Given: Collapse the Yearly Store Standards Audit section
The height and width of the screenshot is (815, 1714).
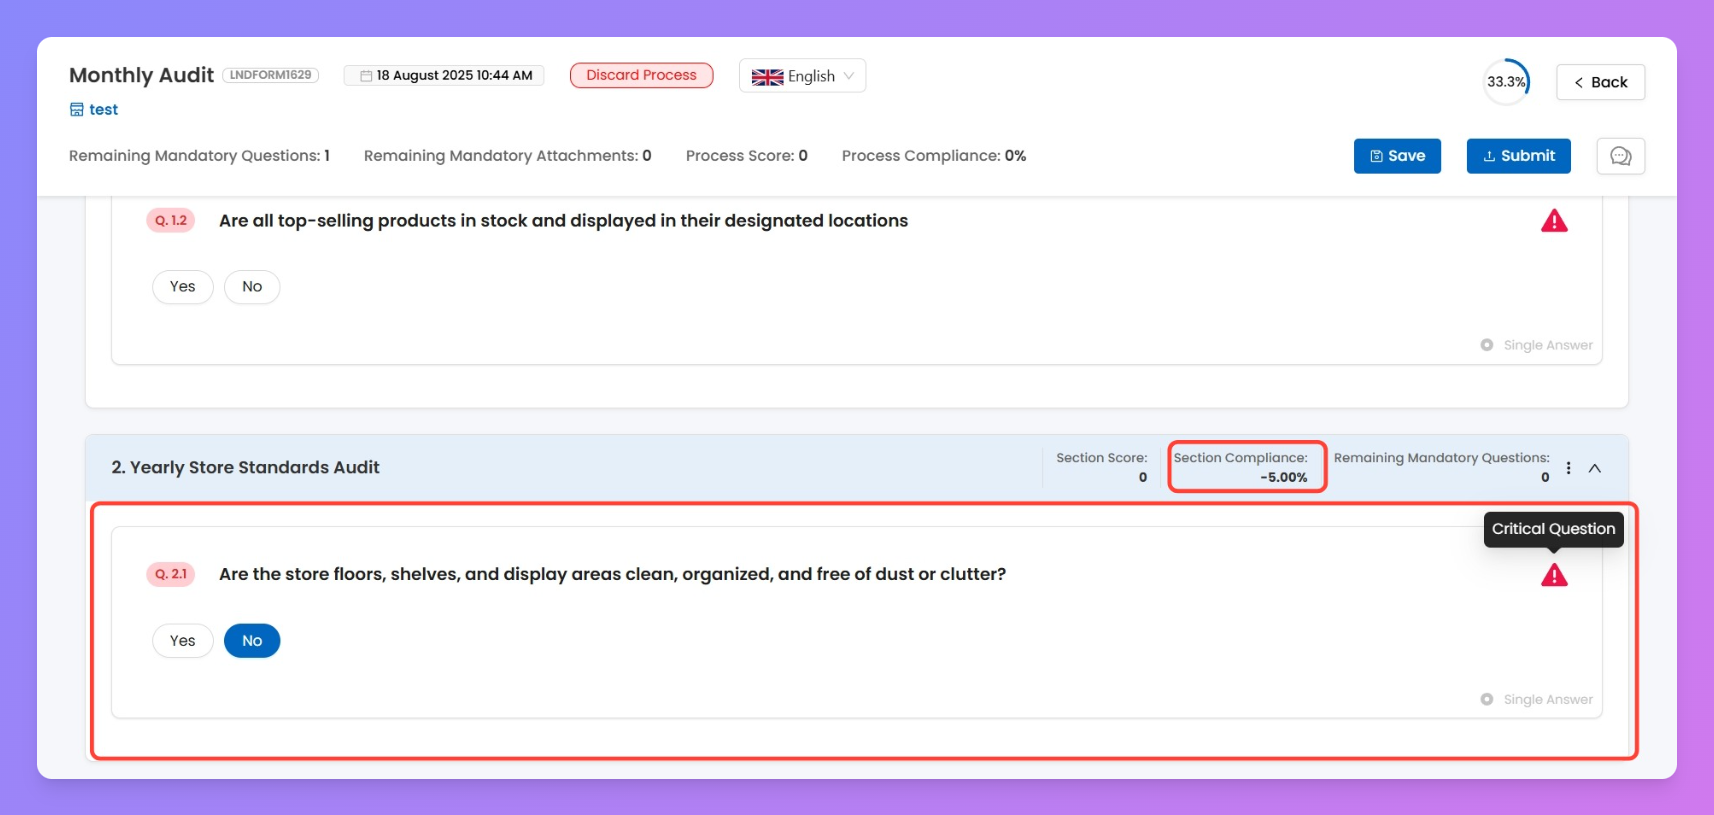Looking at the screenshot, I should (x=1595, y=468).
